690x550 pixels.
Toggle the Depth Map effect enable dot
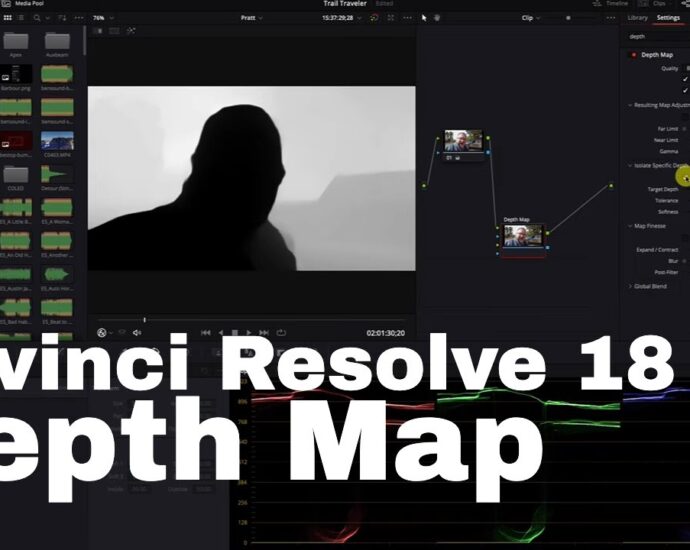point(633,55)
